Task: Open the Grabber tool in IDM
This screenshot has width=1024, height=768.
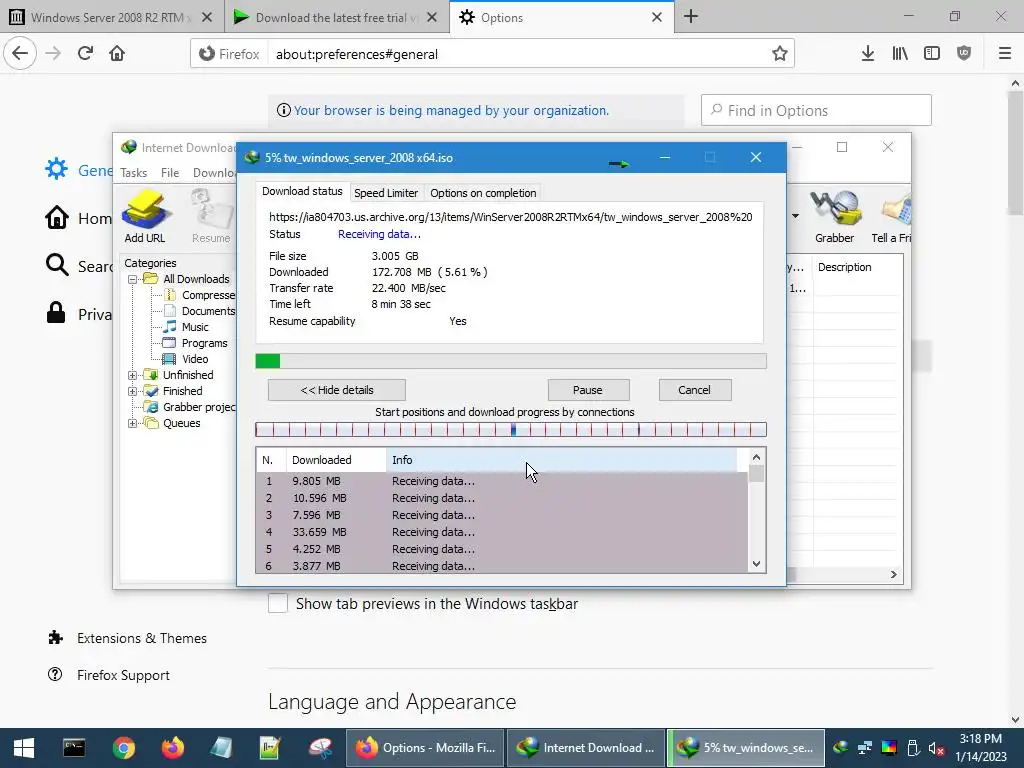Action: (x=835, y=216)
